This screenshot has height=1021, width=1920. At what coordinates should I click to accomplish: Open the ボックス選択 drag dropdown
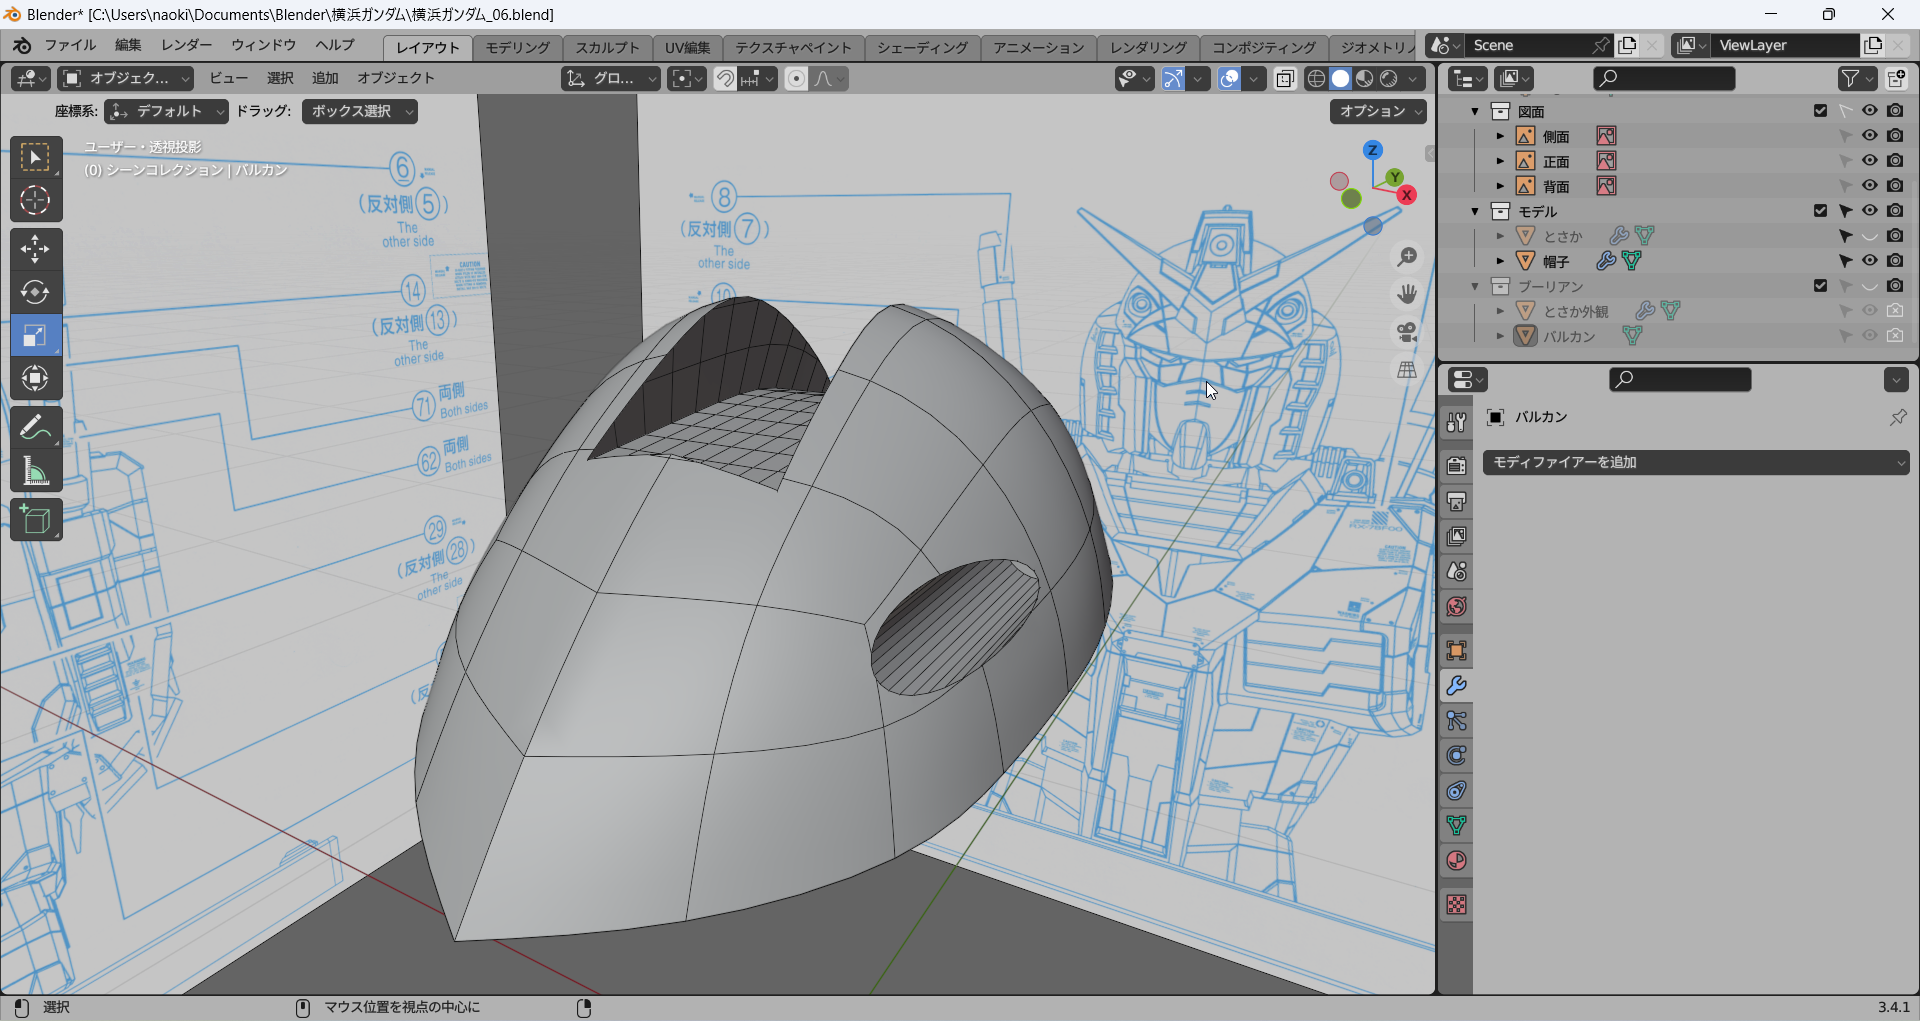click(x=359, y=111)
